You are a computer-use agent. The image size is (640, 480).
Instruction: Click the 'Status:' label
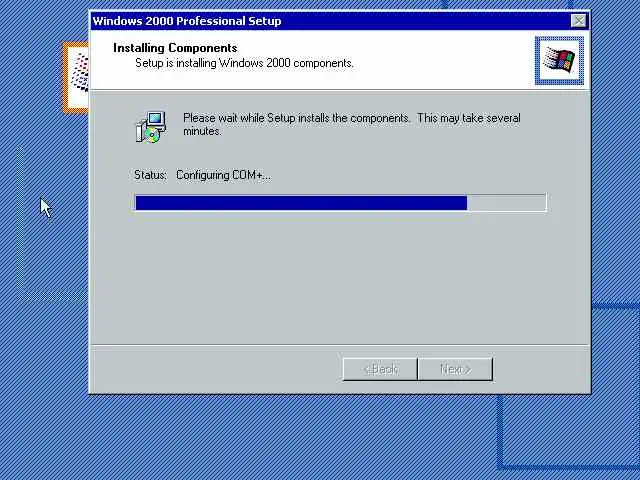150,175
